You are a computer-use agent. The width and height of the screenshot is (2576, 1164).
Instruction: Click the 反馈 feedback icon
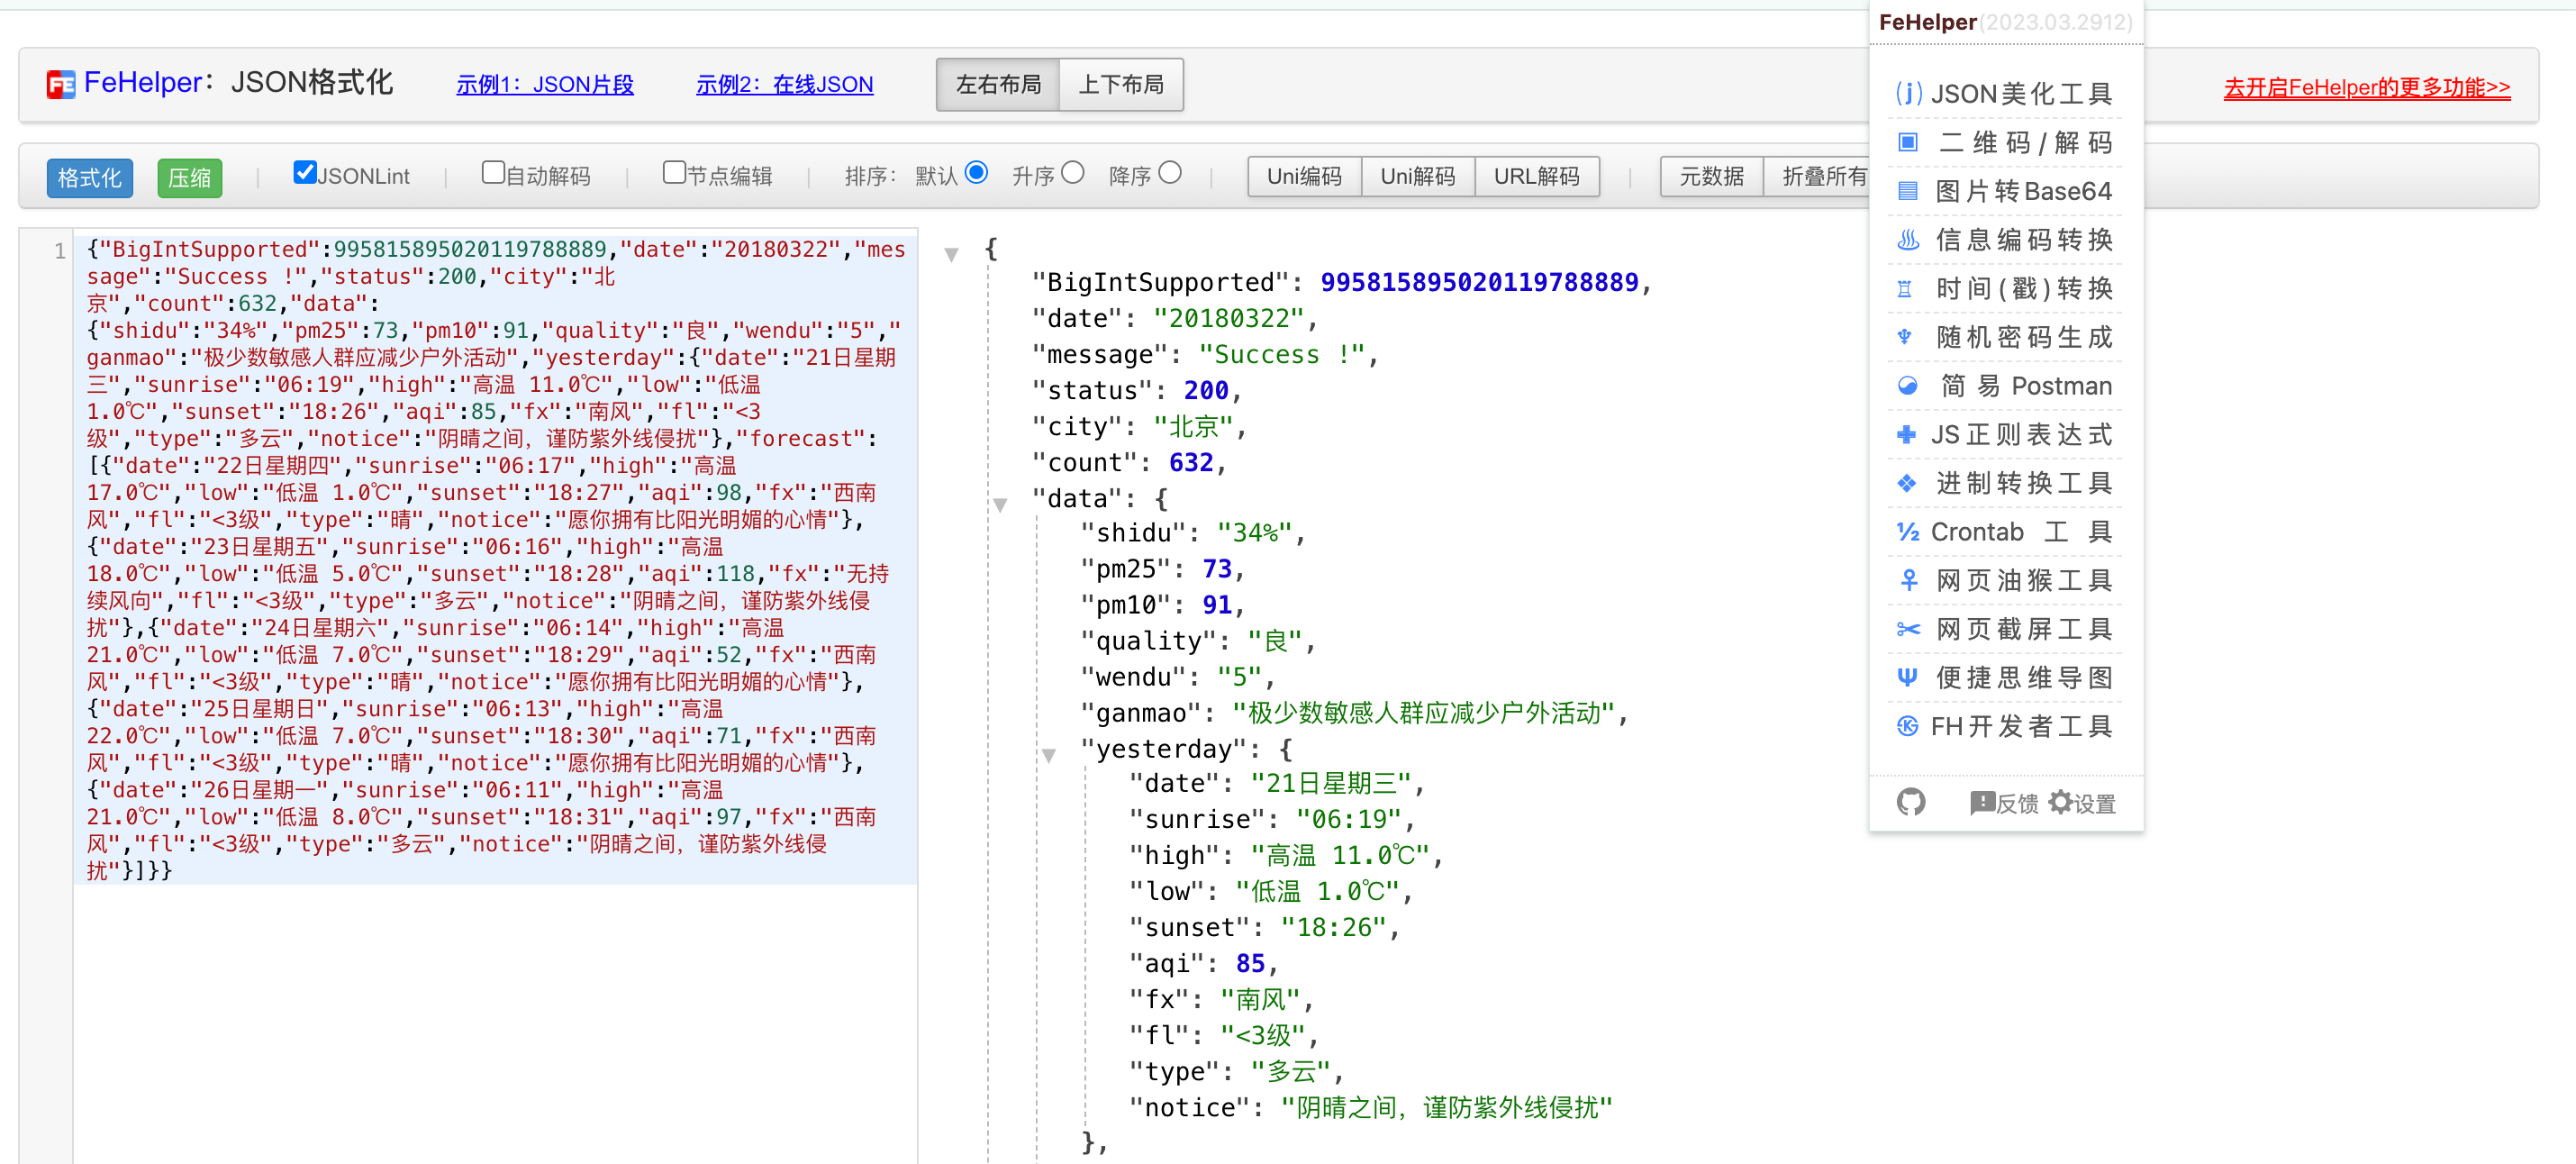click(1982, 802)
